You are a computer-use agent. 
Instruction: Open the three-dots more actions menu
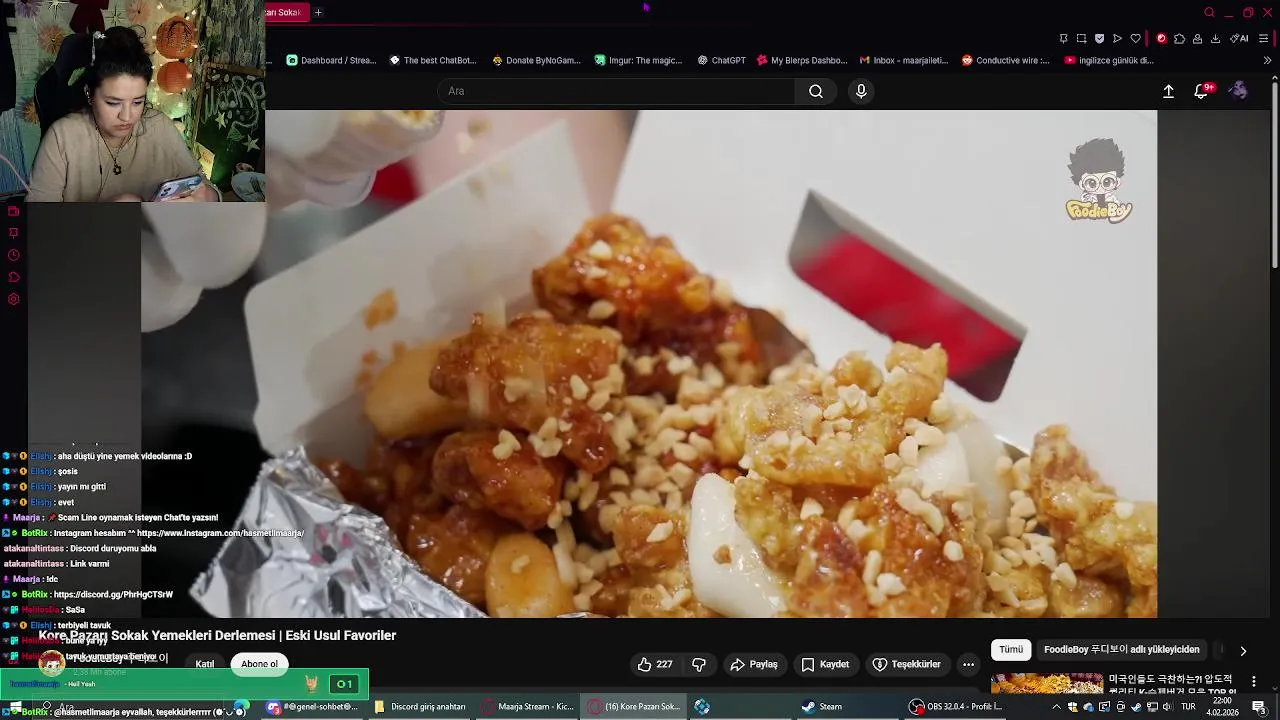click(x=968, y=664)
